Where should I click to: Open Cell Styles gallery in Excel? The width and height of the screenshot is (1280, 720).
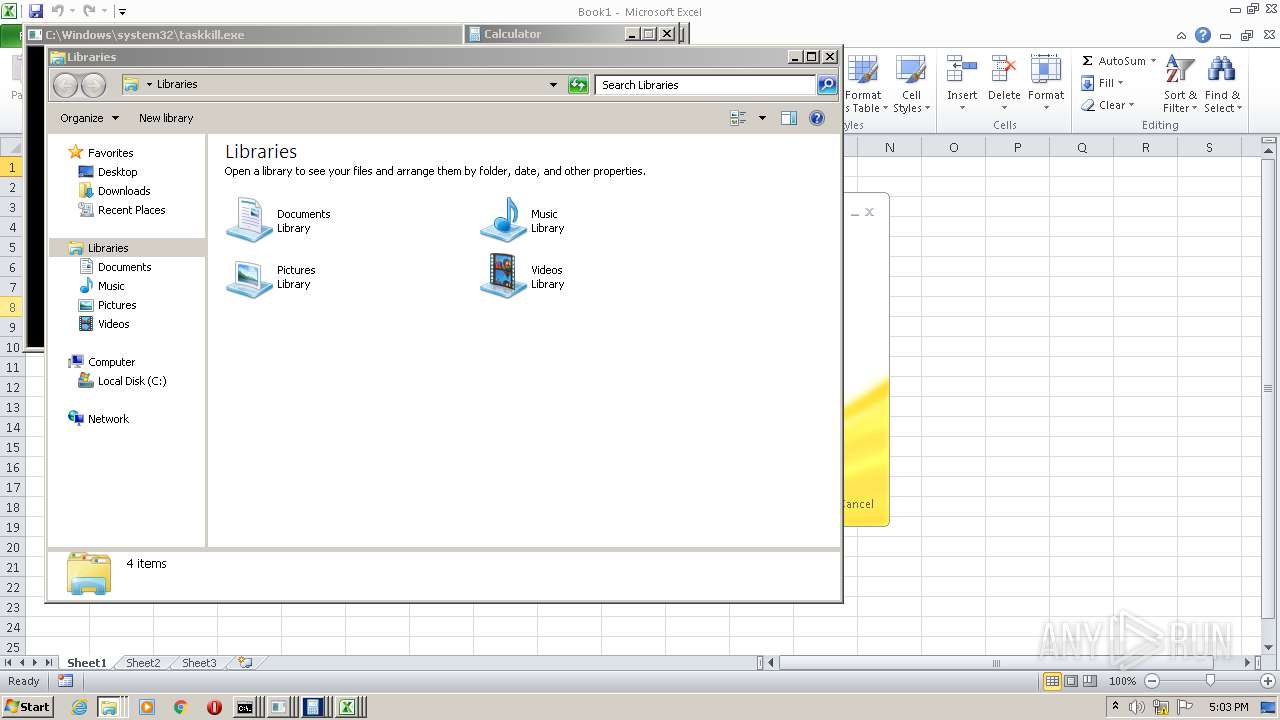coord(911,85)
